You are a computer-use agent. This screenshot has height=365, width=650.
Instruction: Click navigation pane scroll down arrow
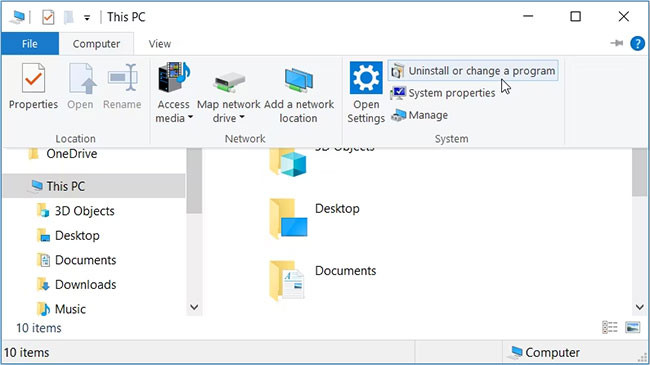click(194, 307)
